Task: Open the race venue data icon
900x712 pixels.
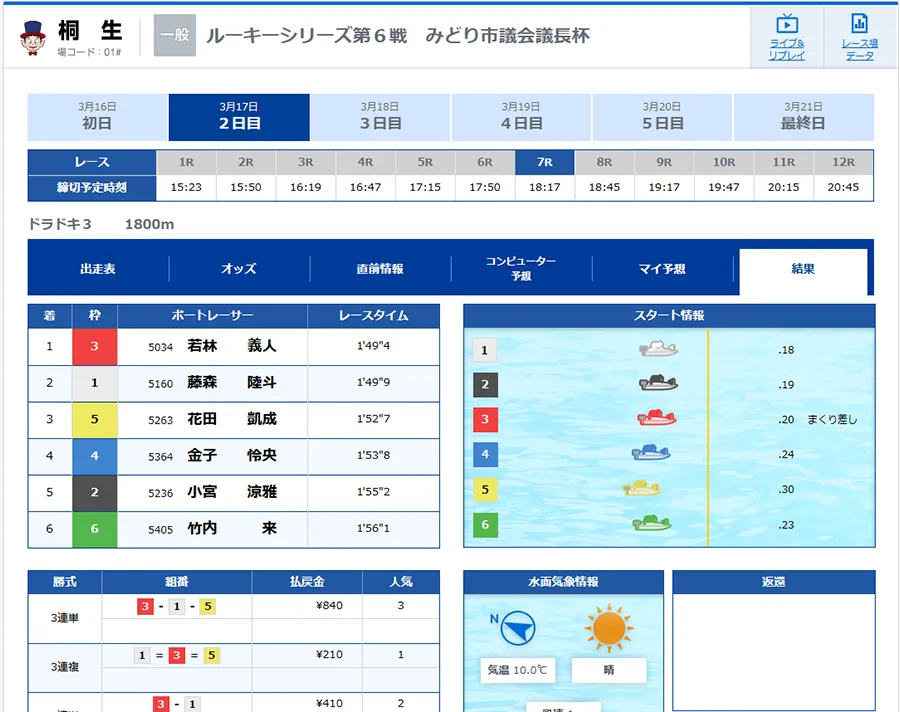Action: pos(858,37)
